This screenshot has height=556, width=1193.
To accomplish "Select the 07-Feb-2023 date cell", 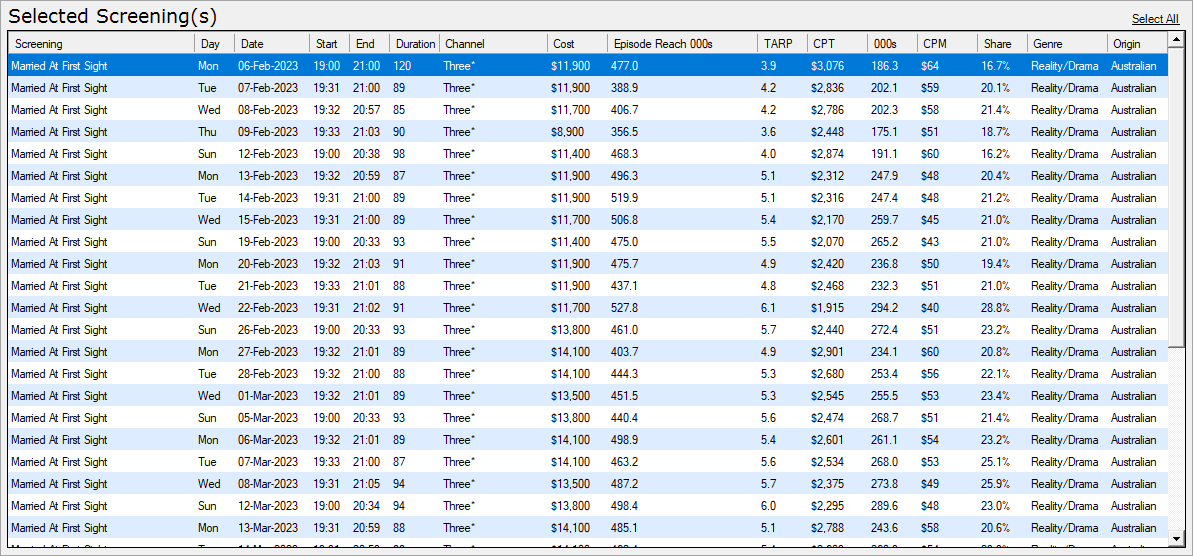I will 269,88.
